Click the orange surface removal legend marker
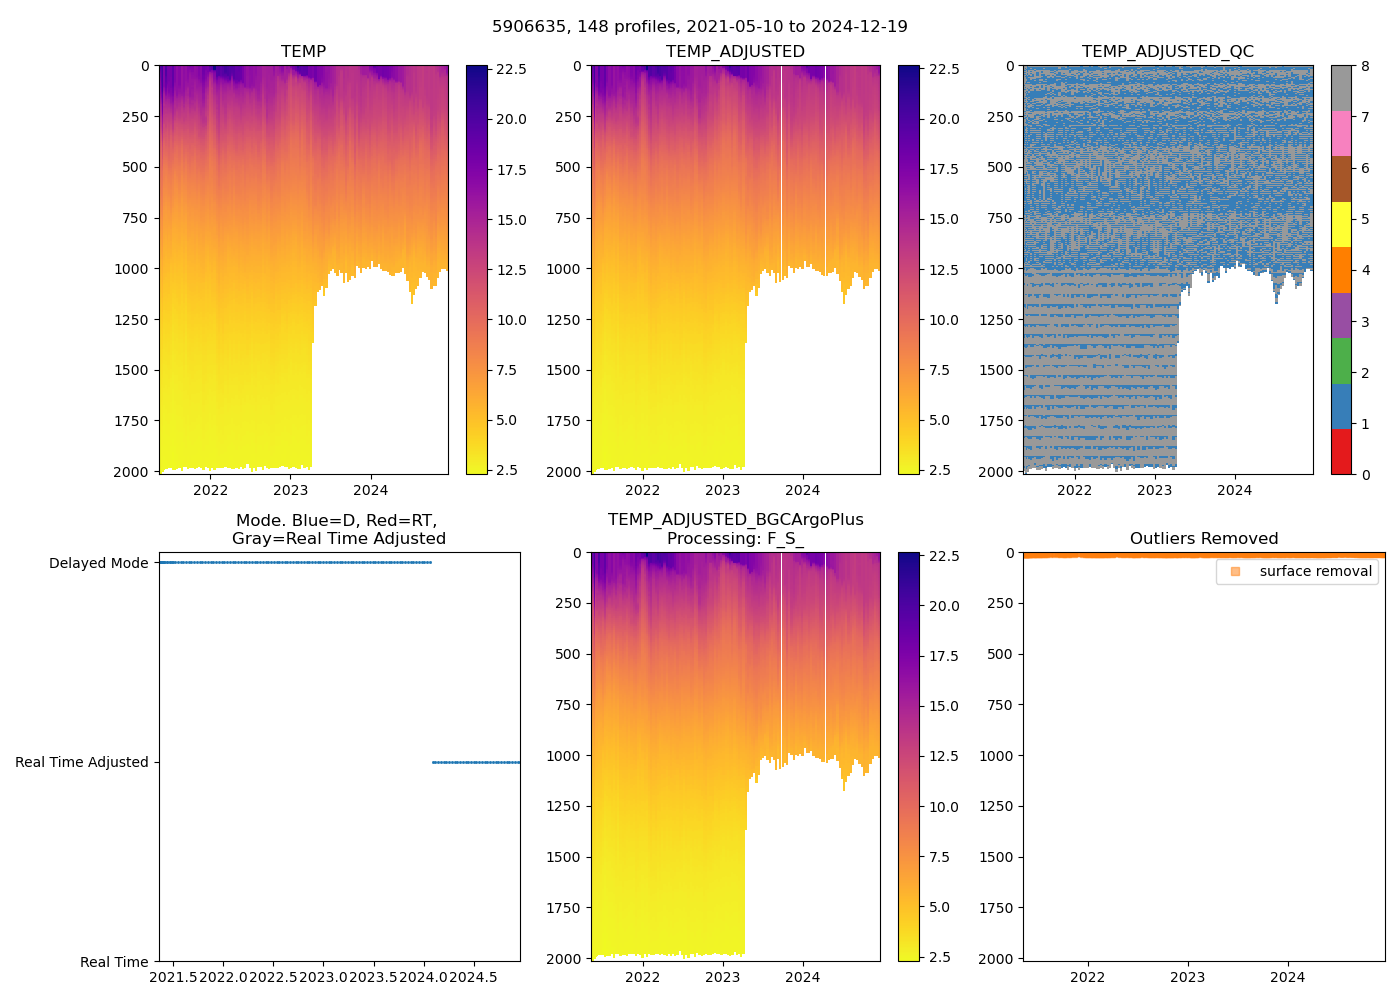 (x=1235, y=571)
